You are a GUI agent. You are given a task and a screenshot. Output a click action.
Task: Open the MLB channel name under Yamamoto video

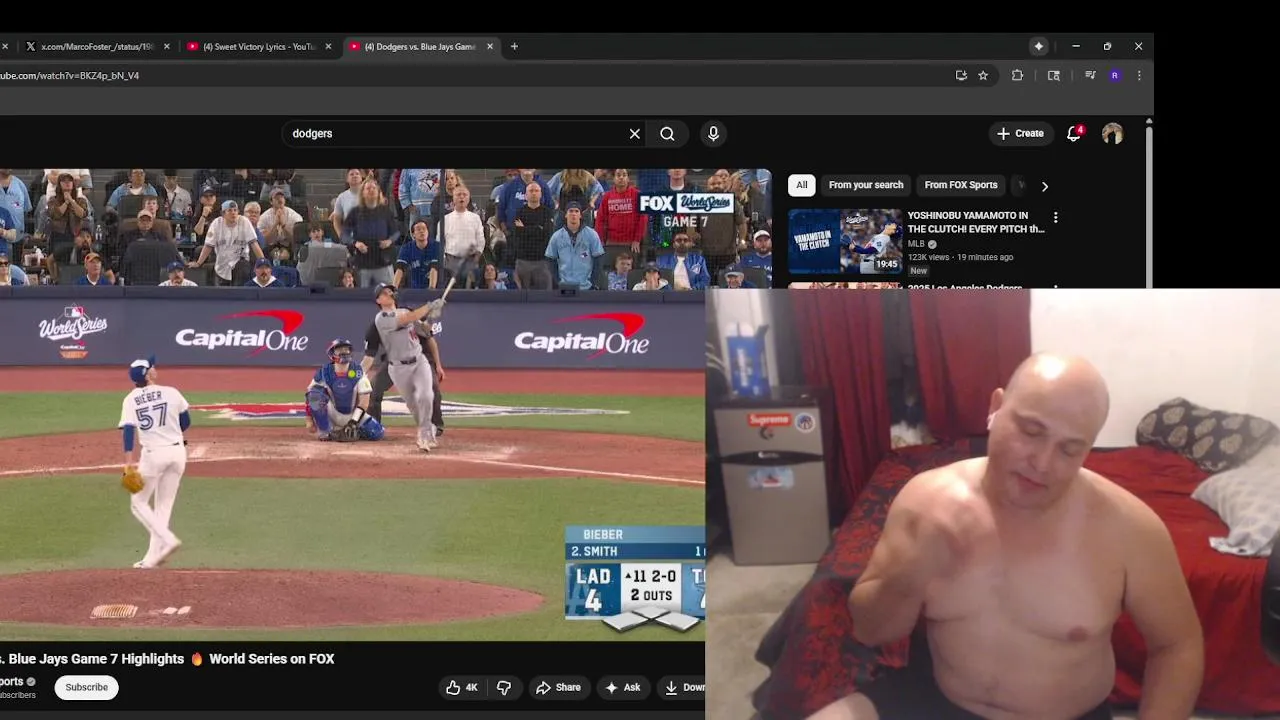(916, 244)
